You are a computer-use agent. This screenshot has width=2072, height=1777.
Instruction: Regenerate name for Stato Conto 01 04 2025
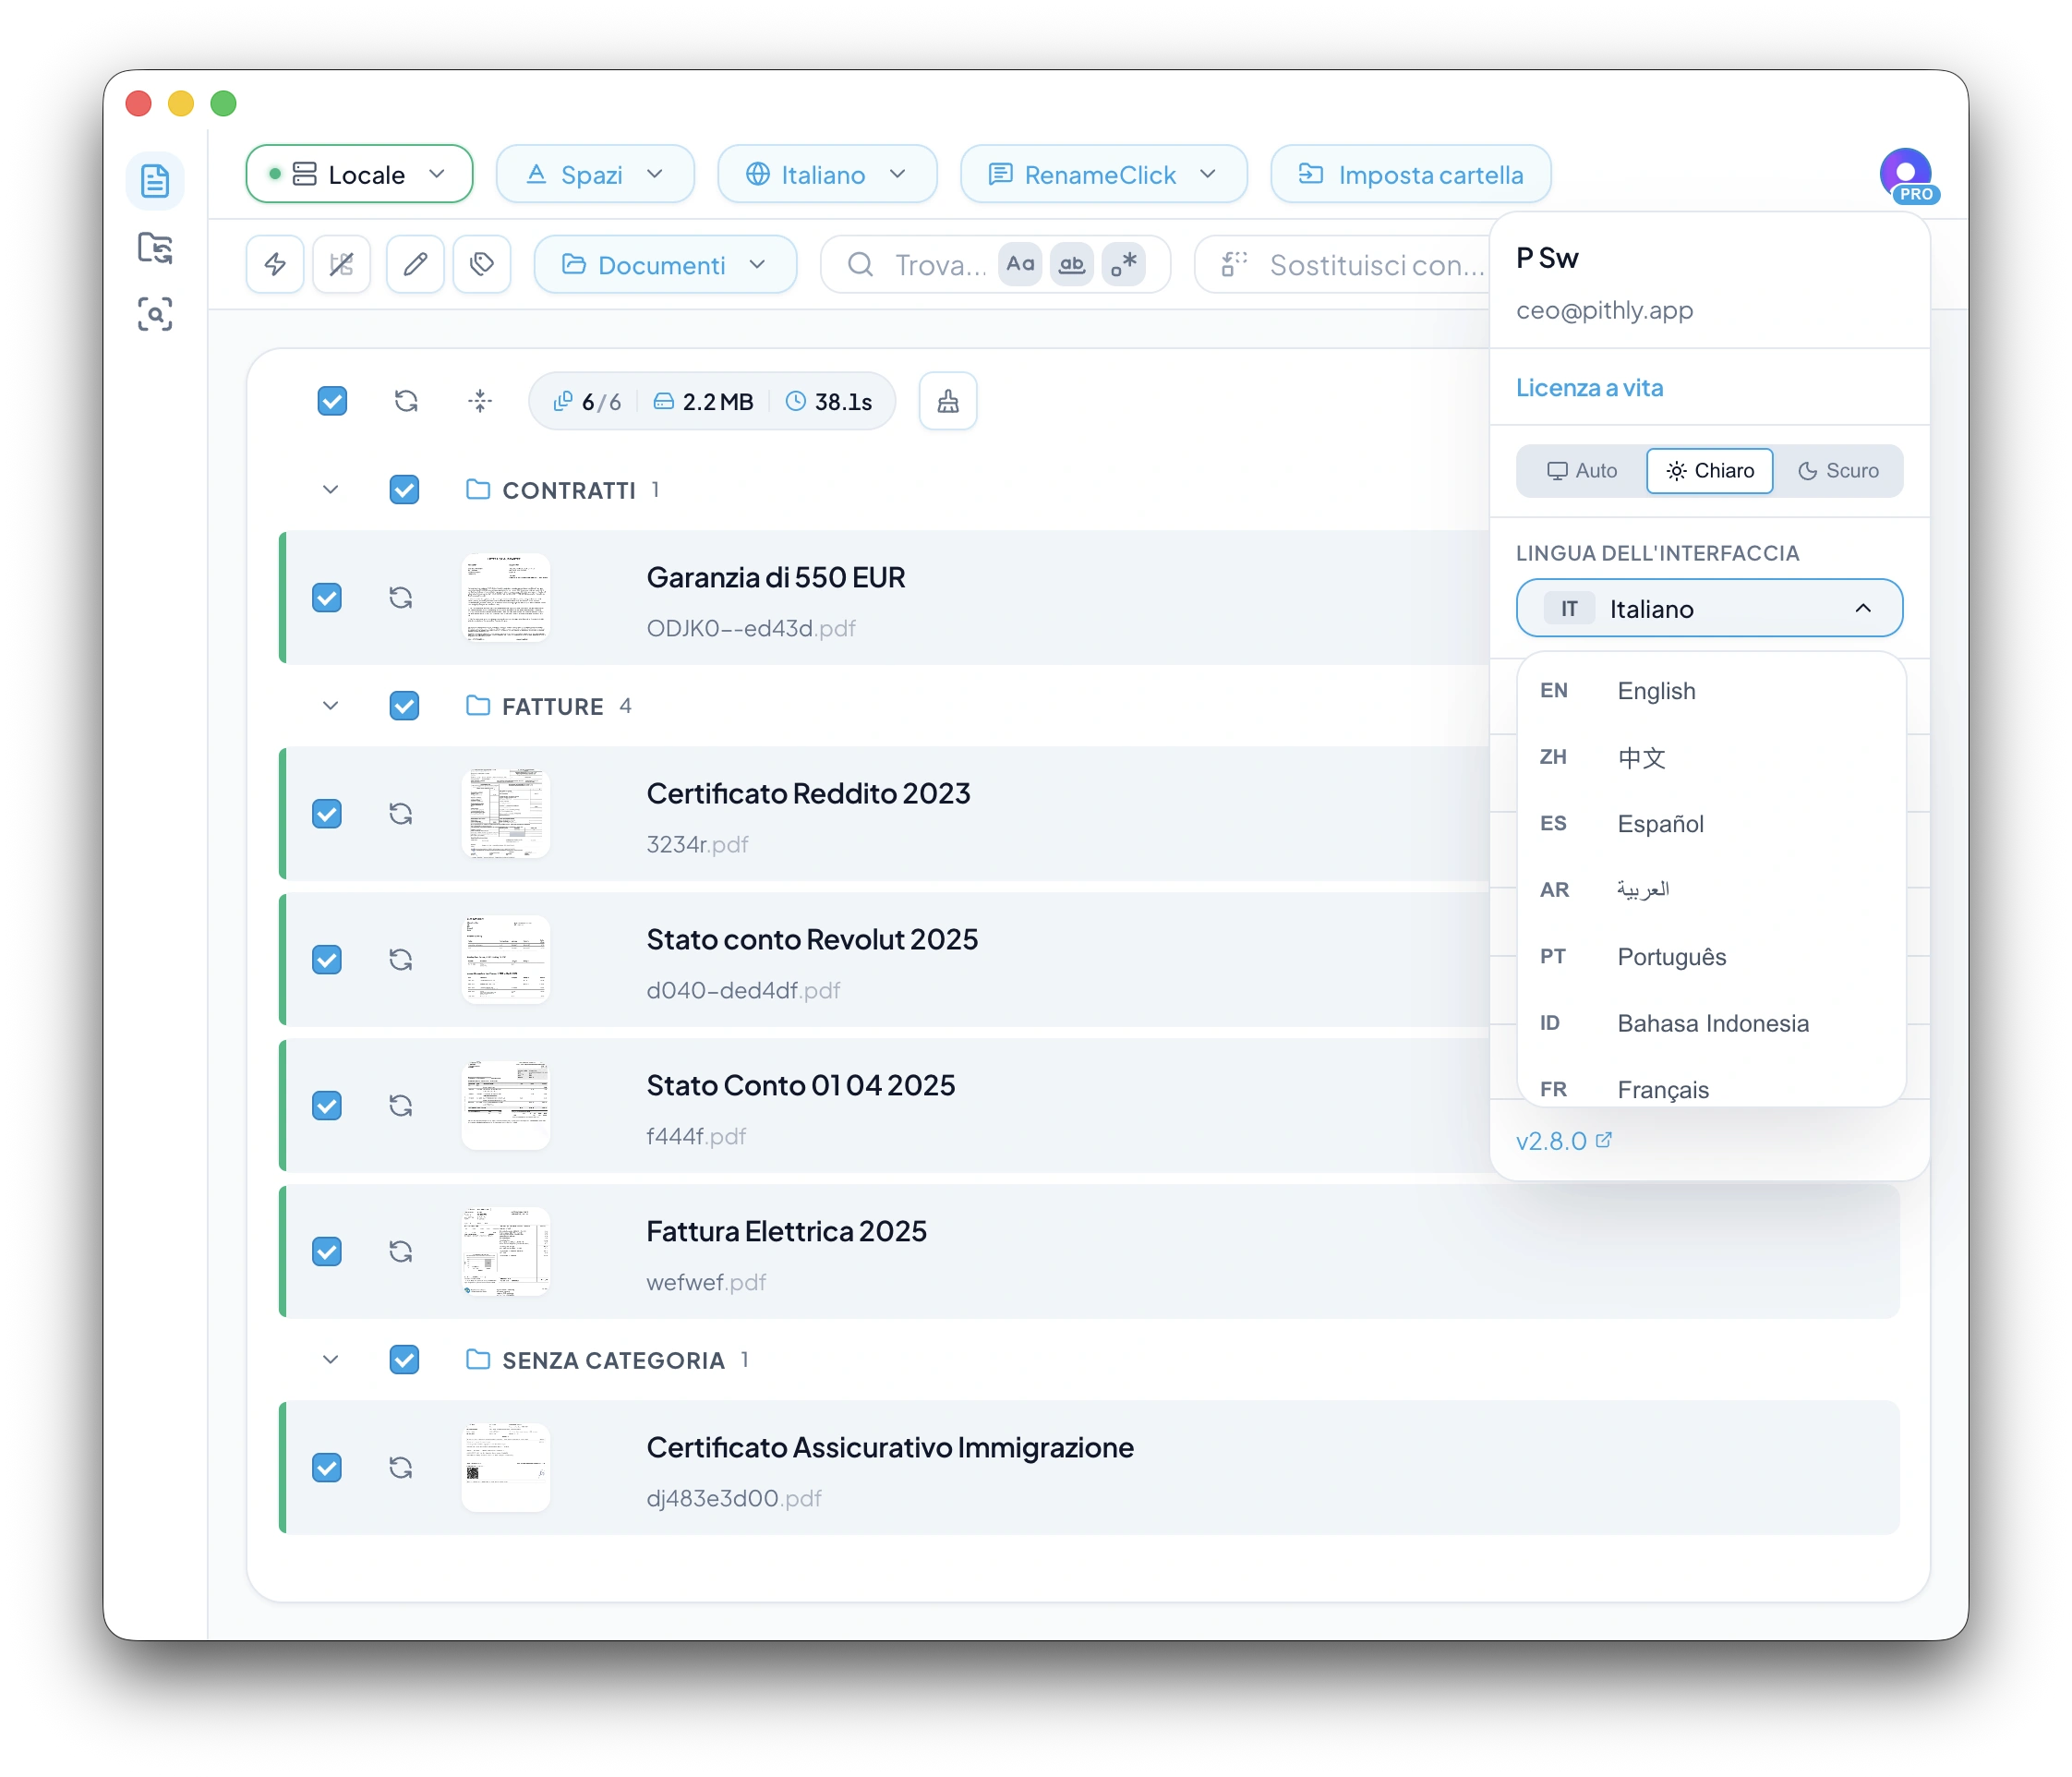click(401, 1106)
